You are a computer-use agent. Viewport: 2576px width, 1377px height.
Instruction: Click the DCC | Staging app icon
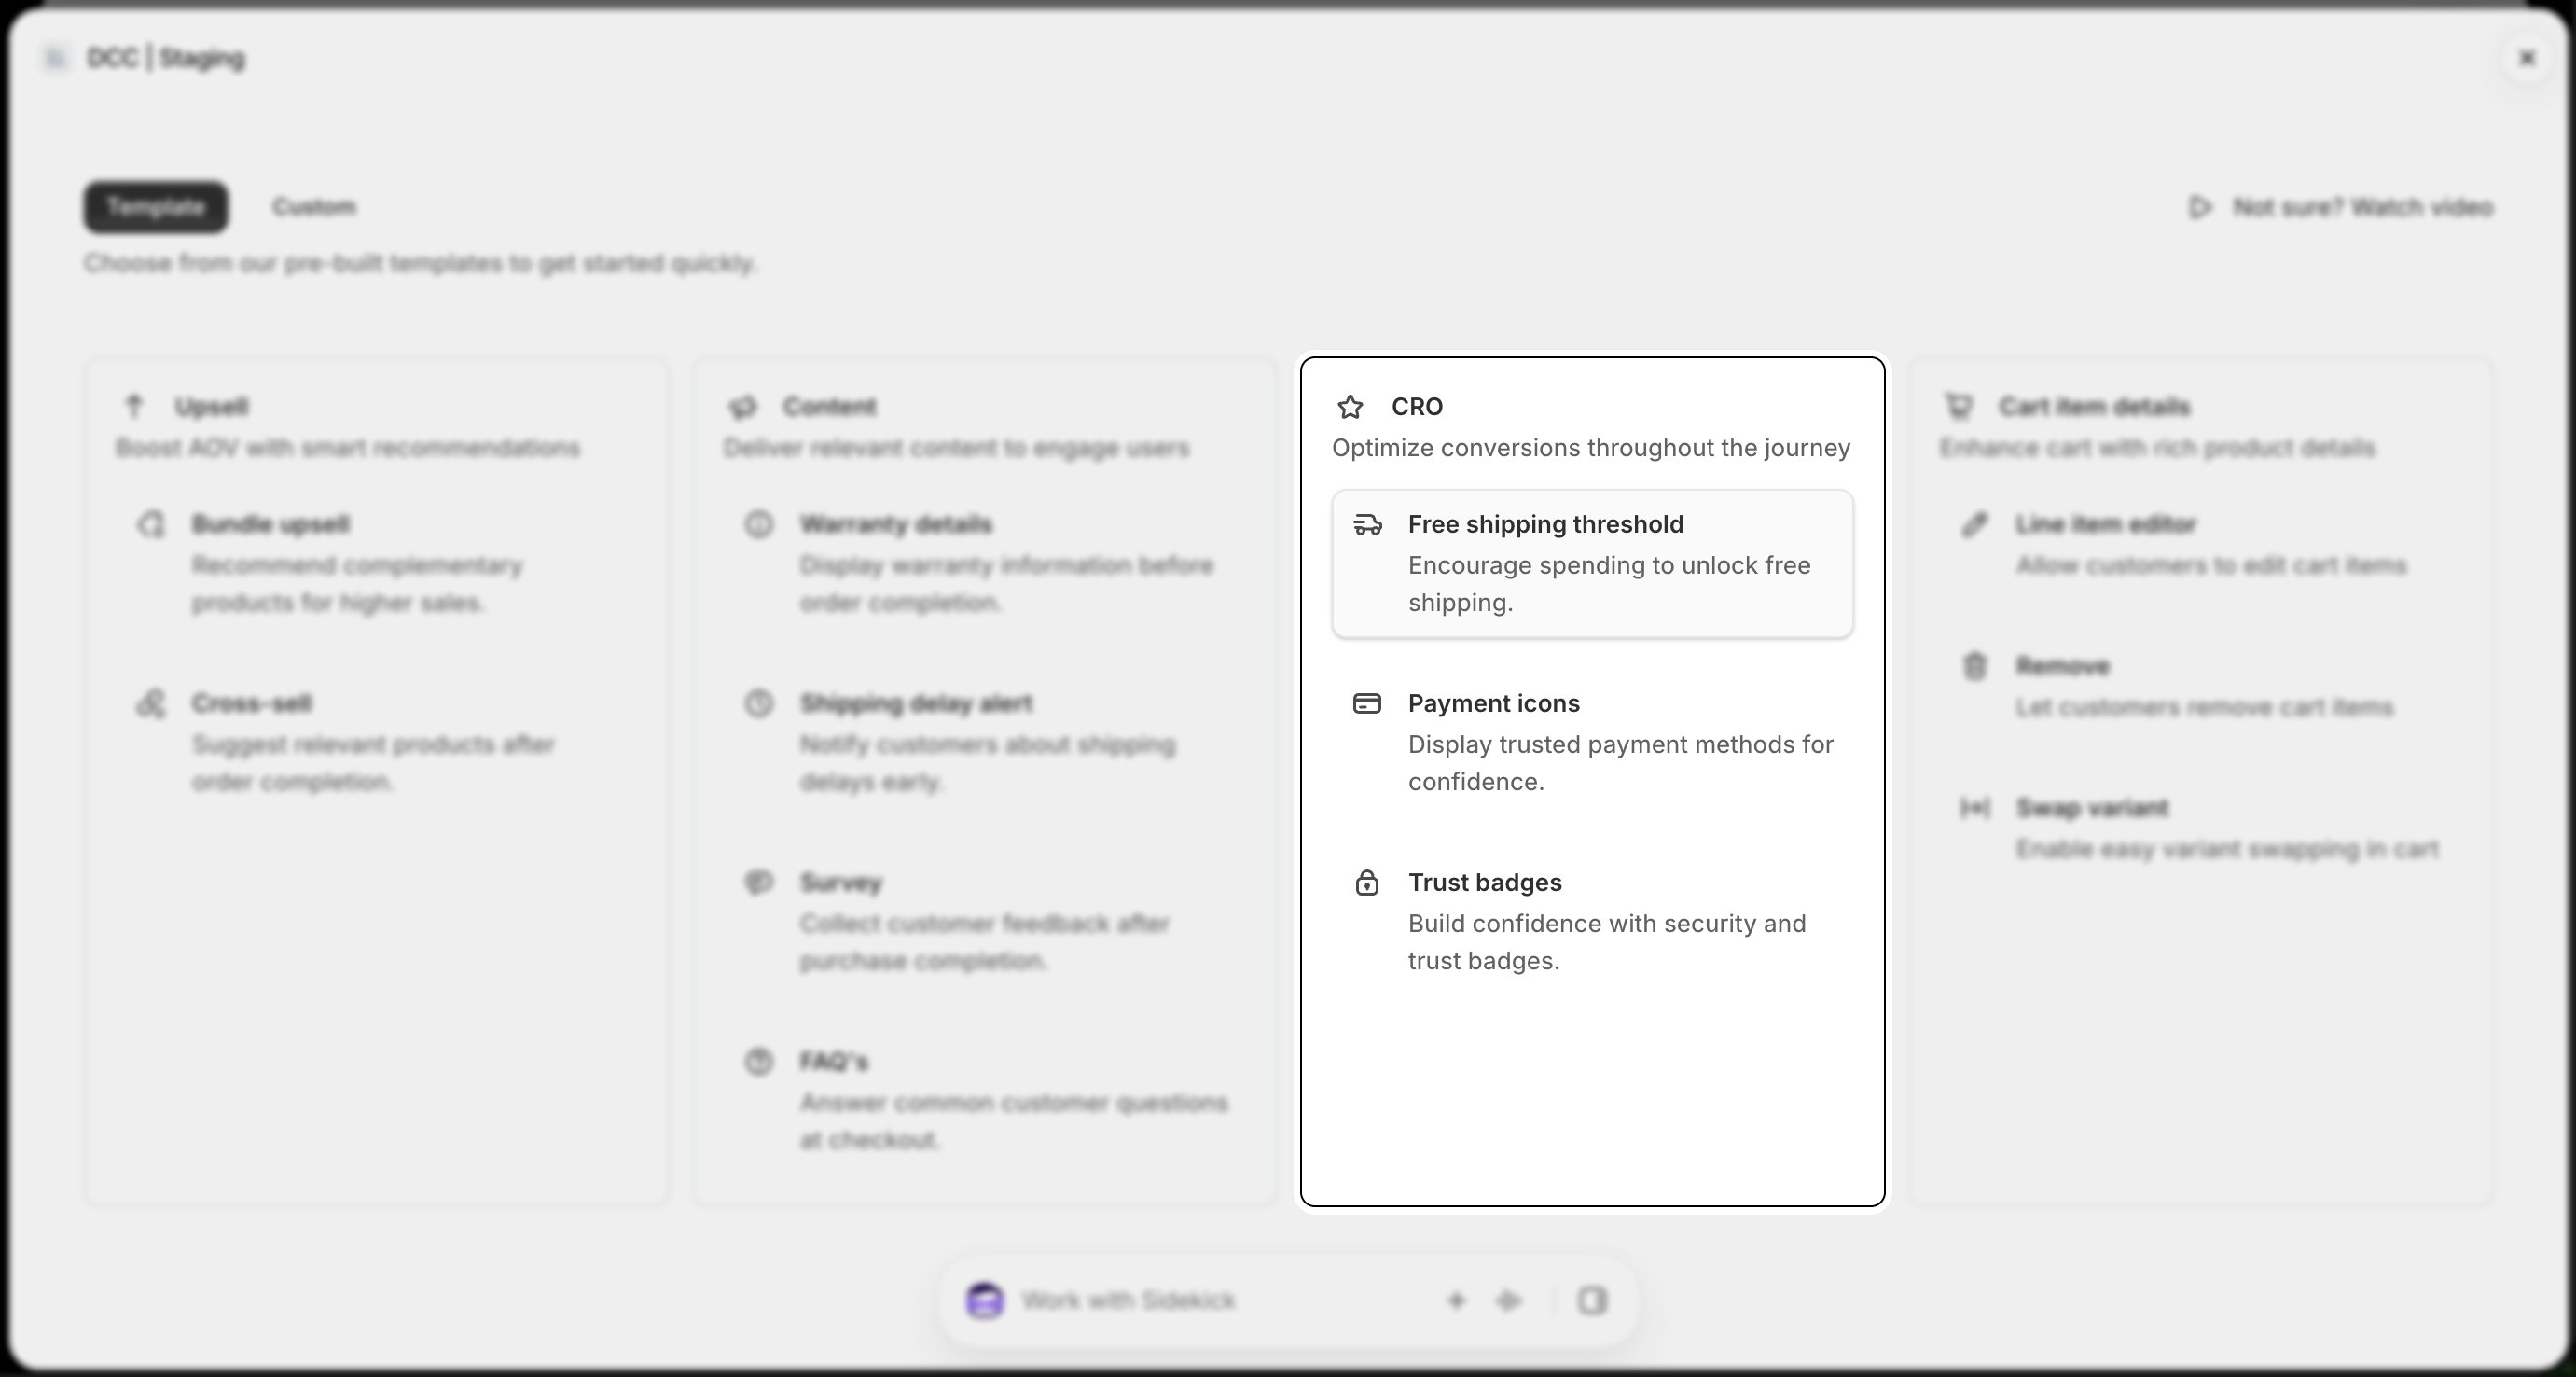[x=55, y=58]
